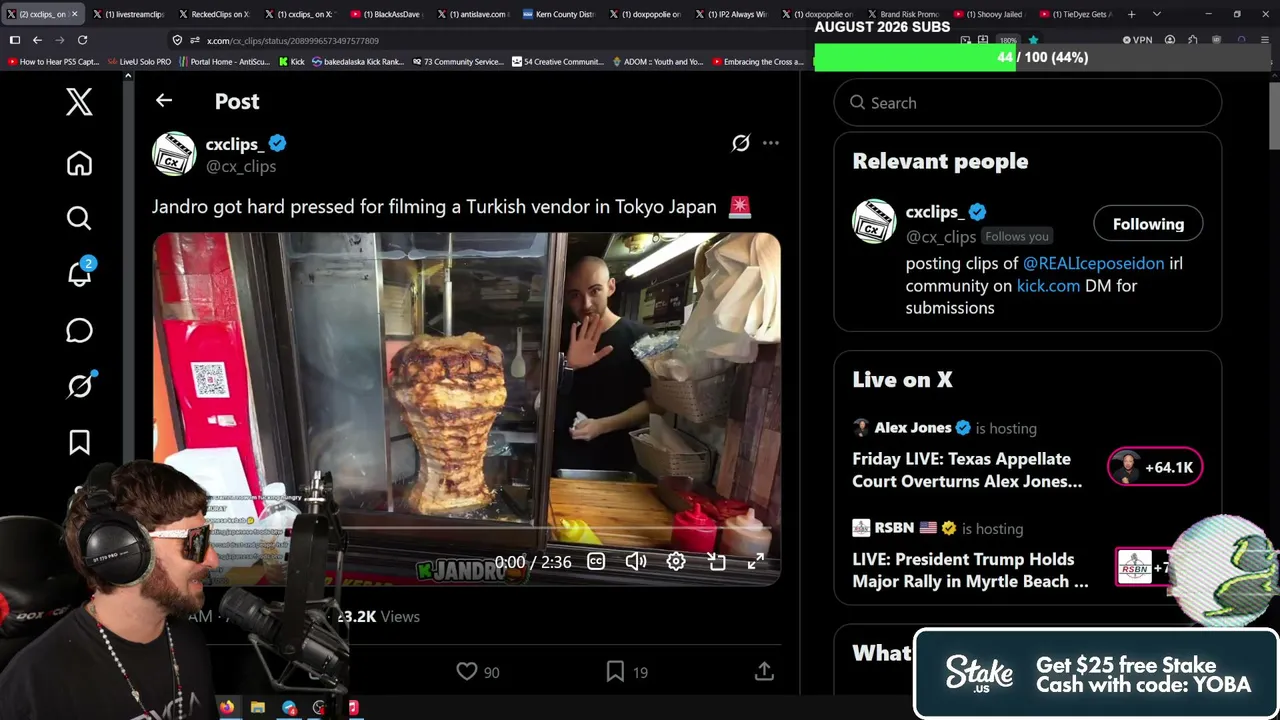Viewport: 1280px width, 720px height.
Task: Click the Alex Jones host name
Action: tap(912, 427)
